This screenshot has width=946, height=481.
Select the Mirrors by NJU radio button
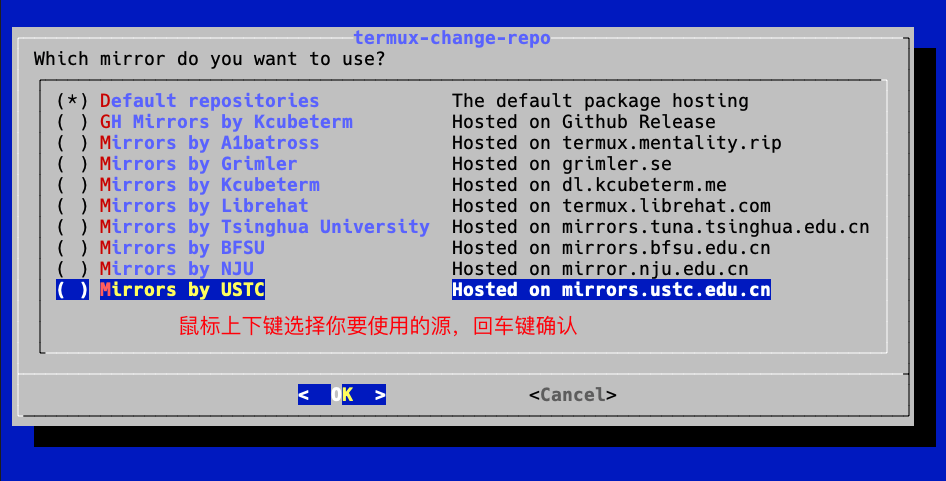pyautogui.click(x=72, y=269)
